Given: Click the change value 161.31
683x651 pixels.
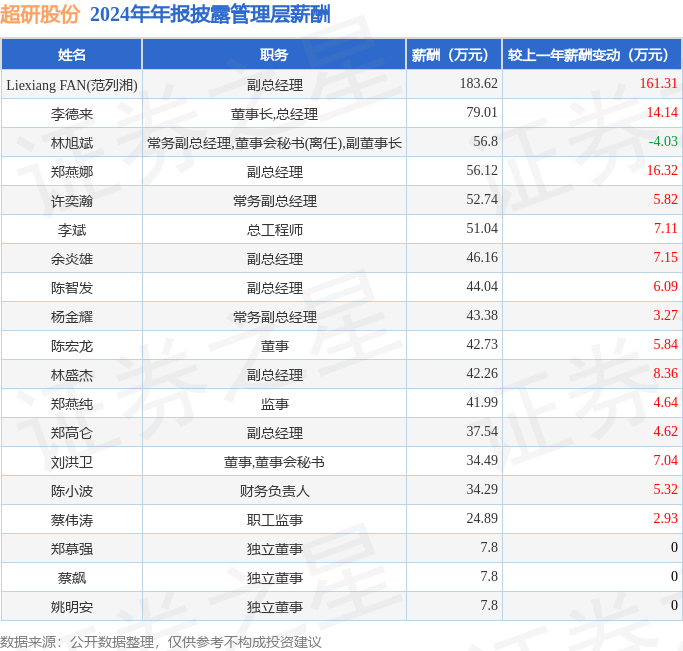Looking at the screenshot, I should [x=658, y=83].
